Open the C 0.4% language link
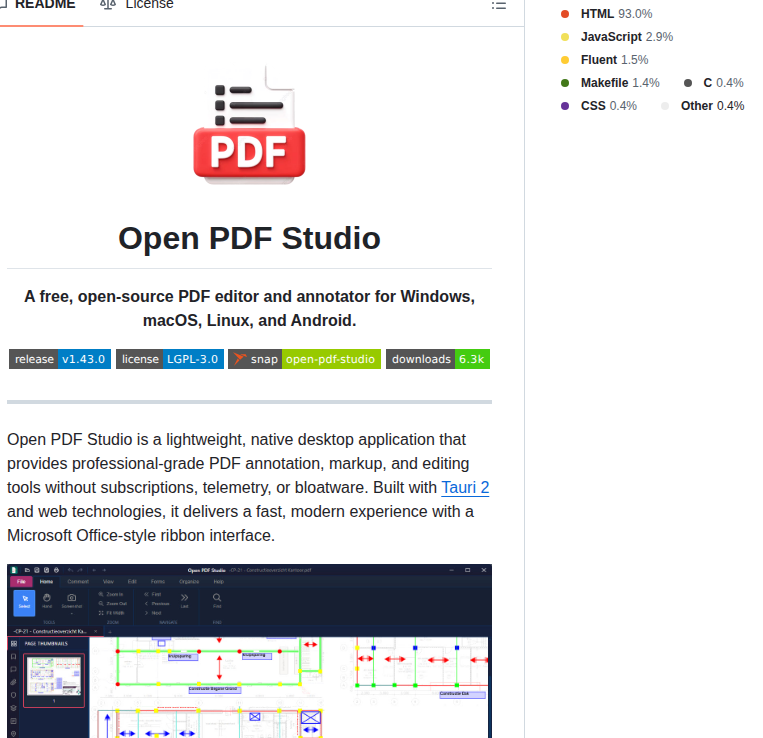Screen dimensions: 763x738 point(714,83)
